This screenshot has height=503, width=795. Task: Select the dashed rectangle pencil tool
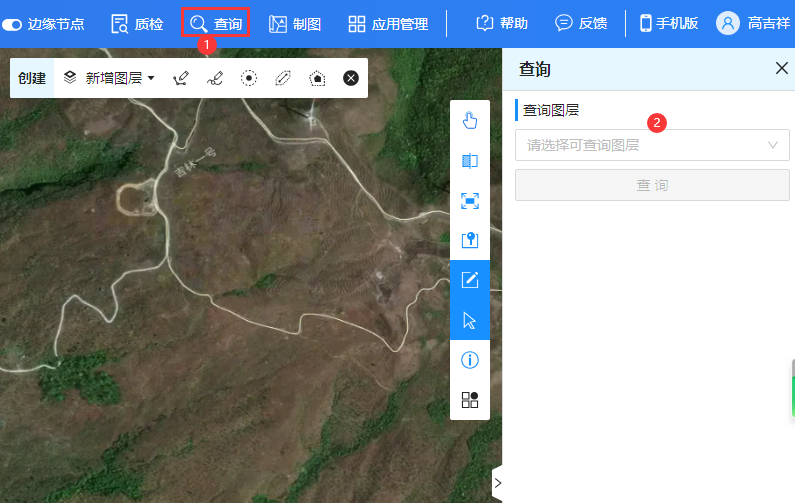pyautogui.click(x=282, y=78)
